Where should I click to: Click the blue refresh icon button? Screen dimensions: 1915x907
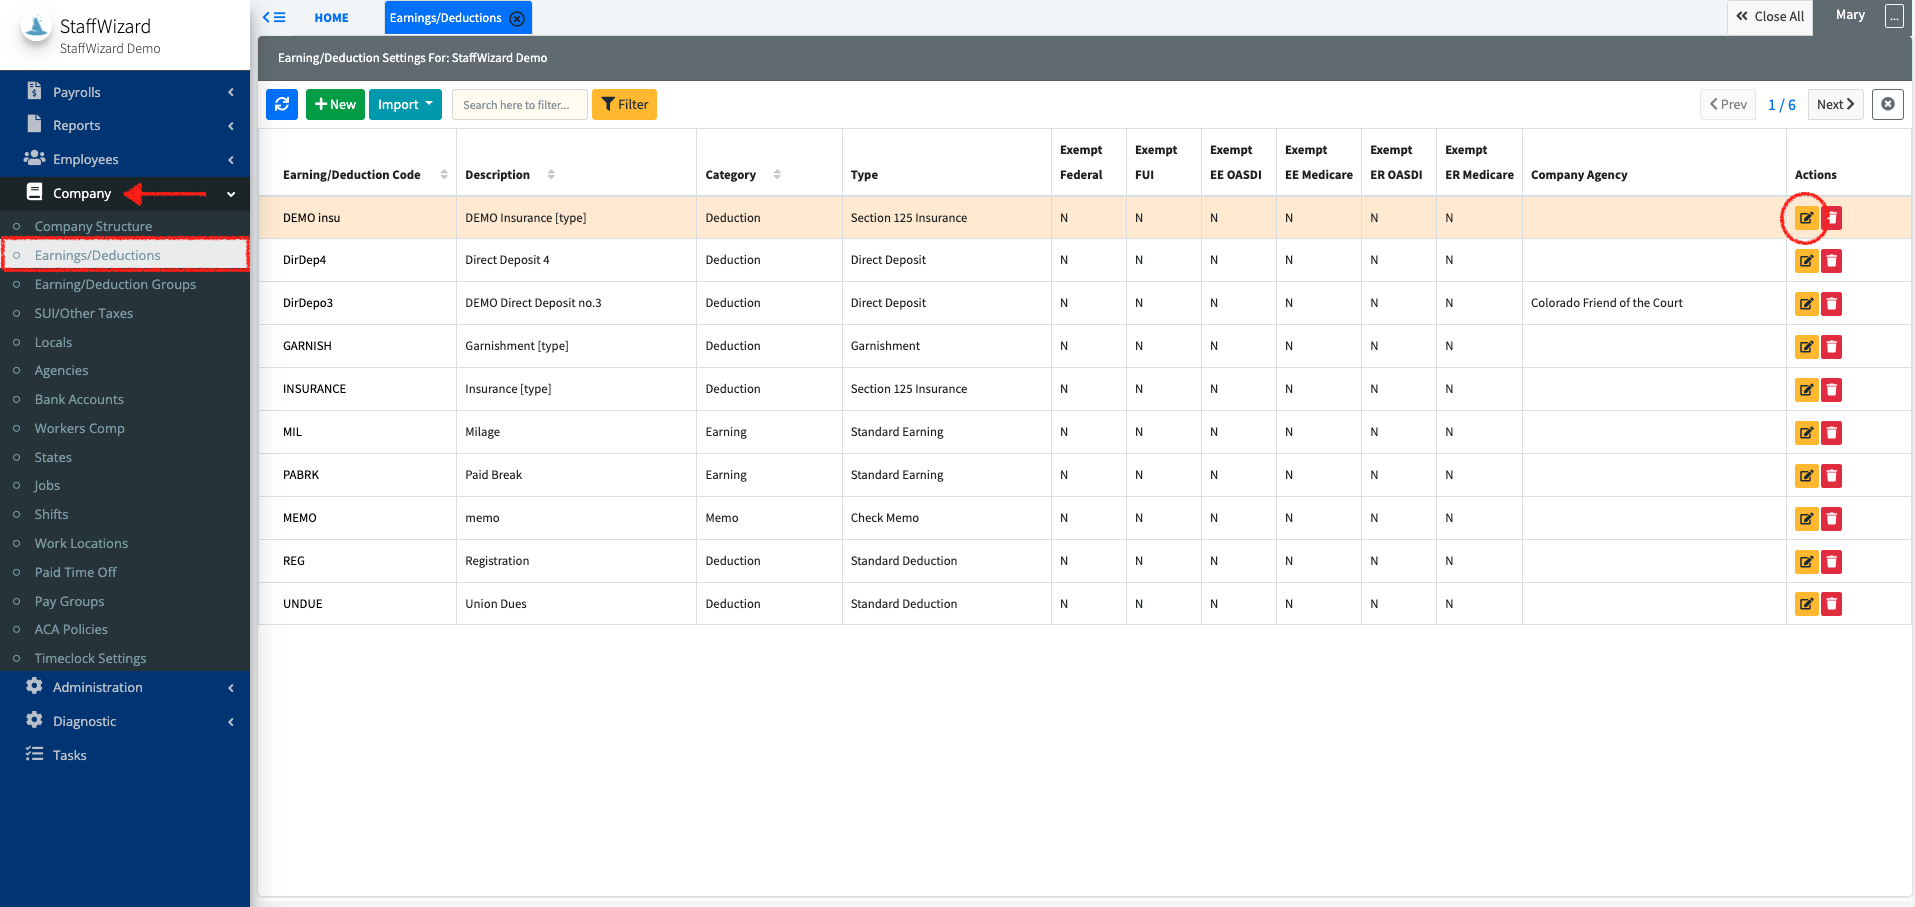282,104
